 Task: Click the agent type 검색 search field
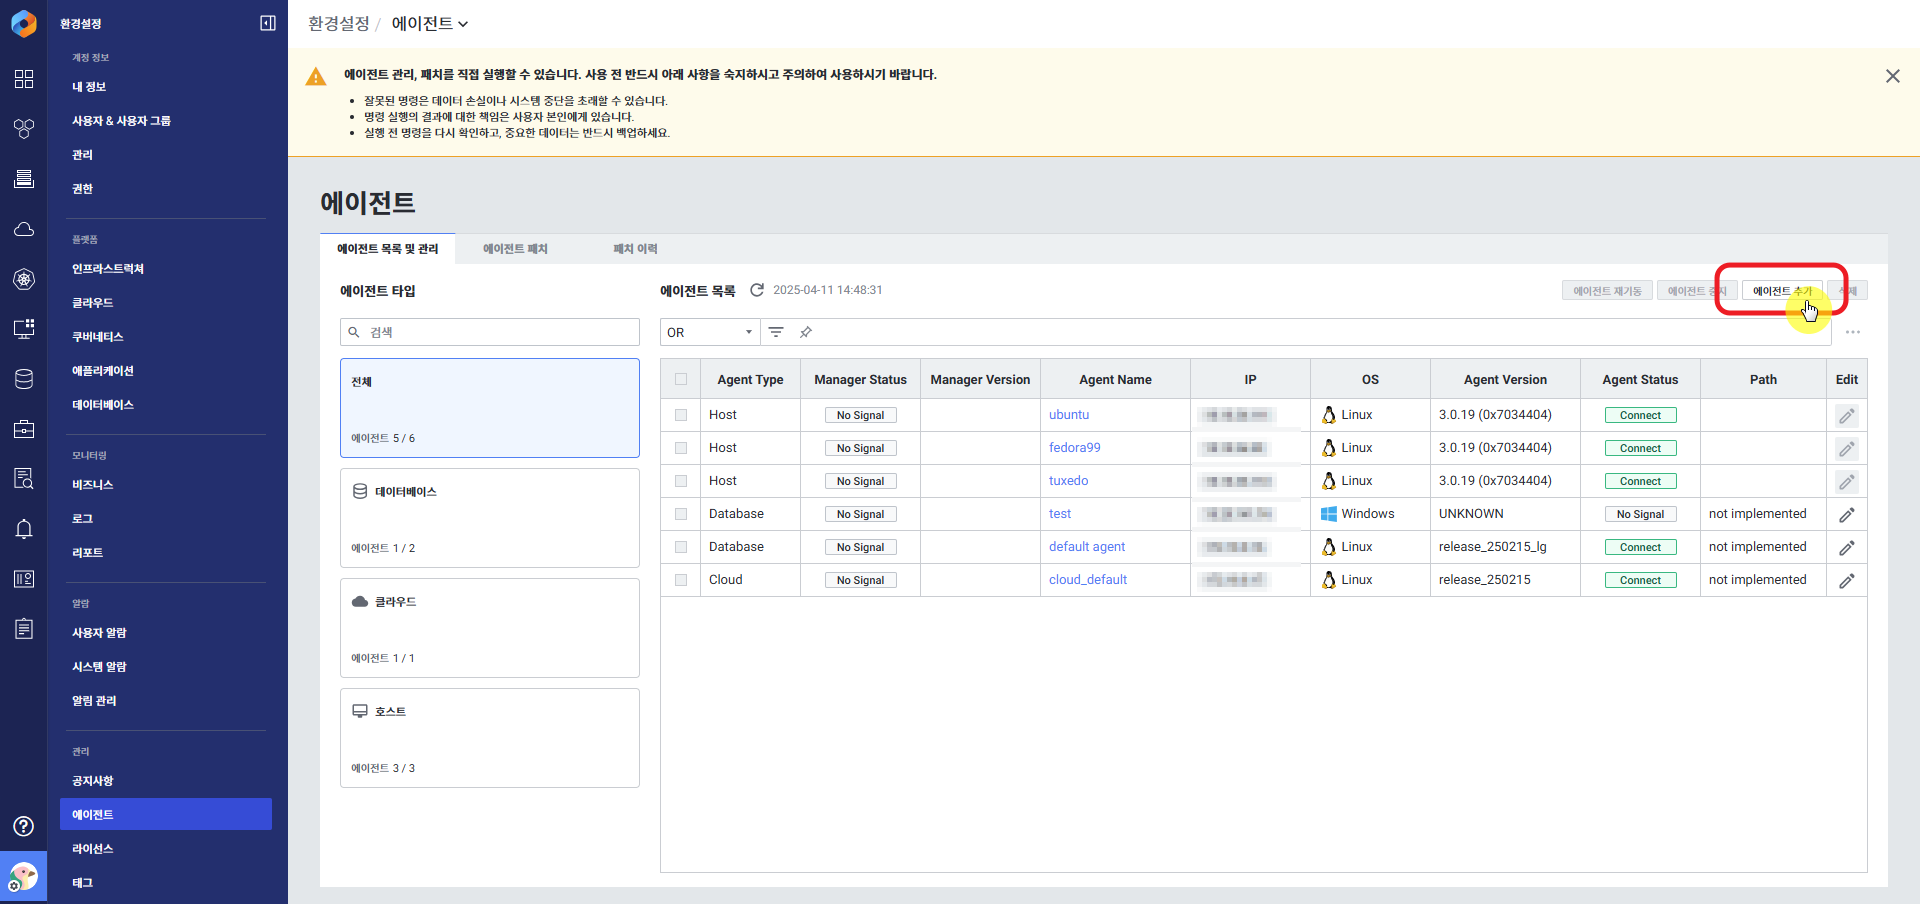(x=490, y=332)
